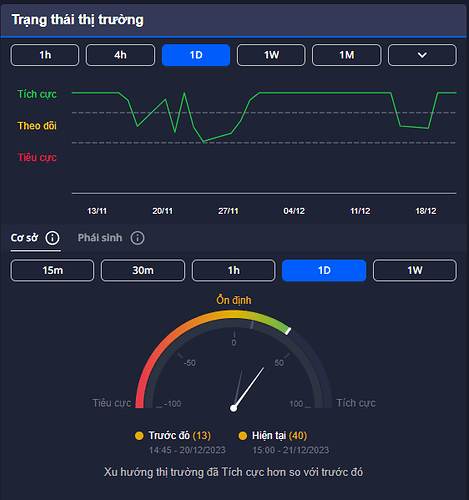Viewport: 469px width, 500px height.
Task: Switch to the Cơ sở tab
Action: tap(24, 238)
